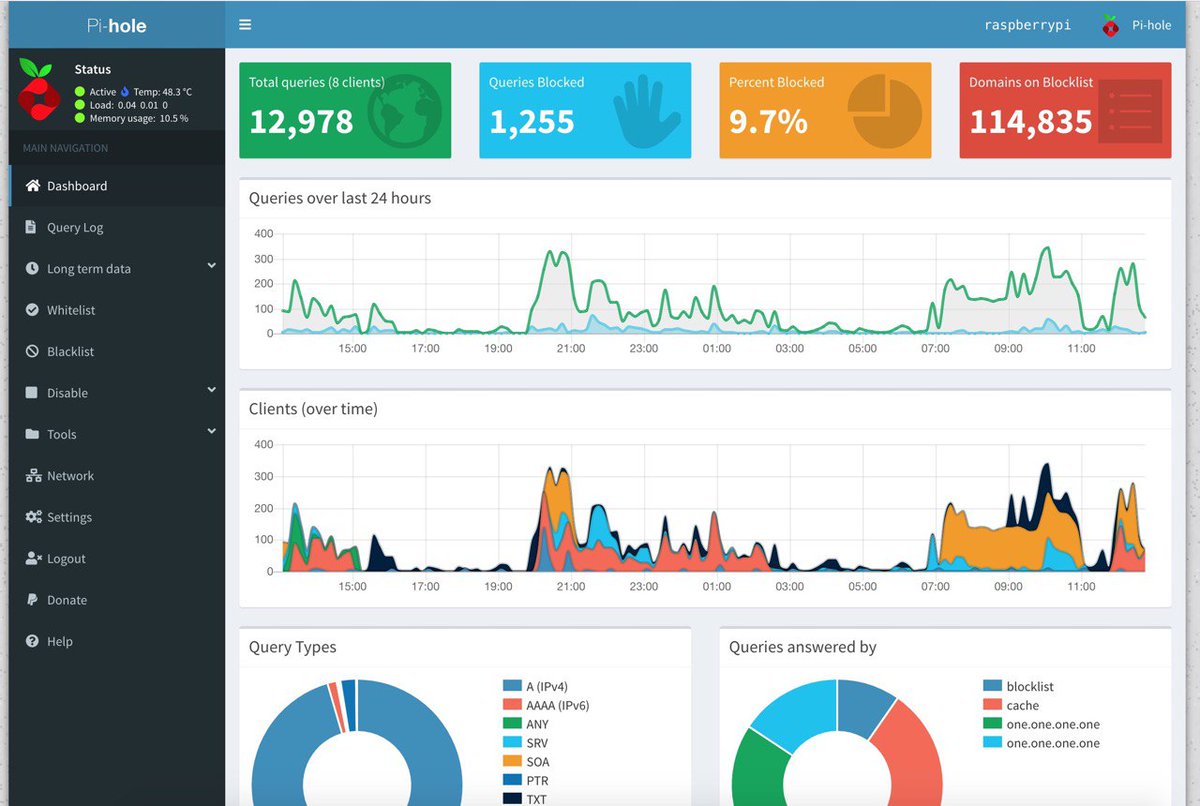Click the 114,835 blocklist domains number
The image size is (1200, 806).
[x=1031, y=122]
